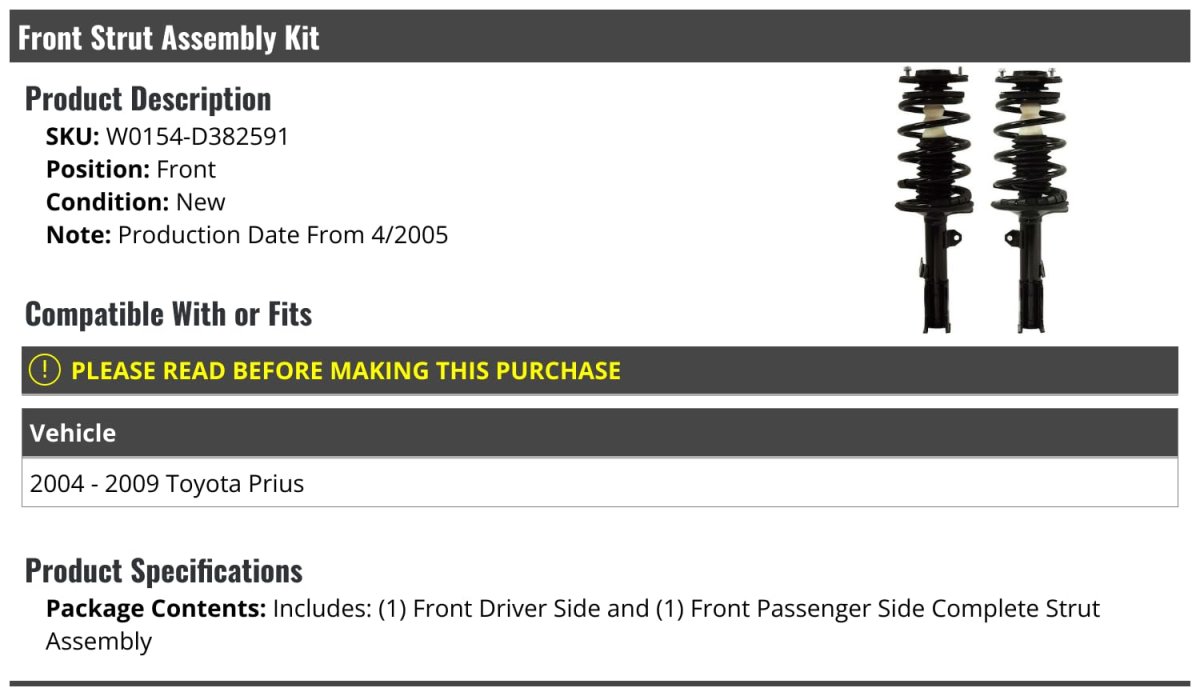Click the Product Specifications heading
The image size is (1200, 696).
click(164, 571)
